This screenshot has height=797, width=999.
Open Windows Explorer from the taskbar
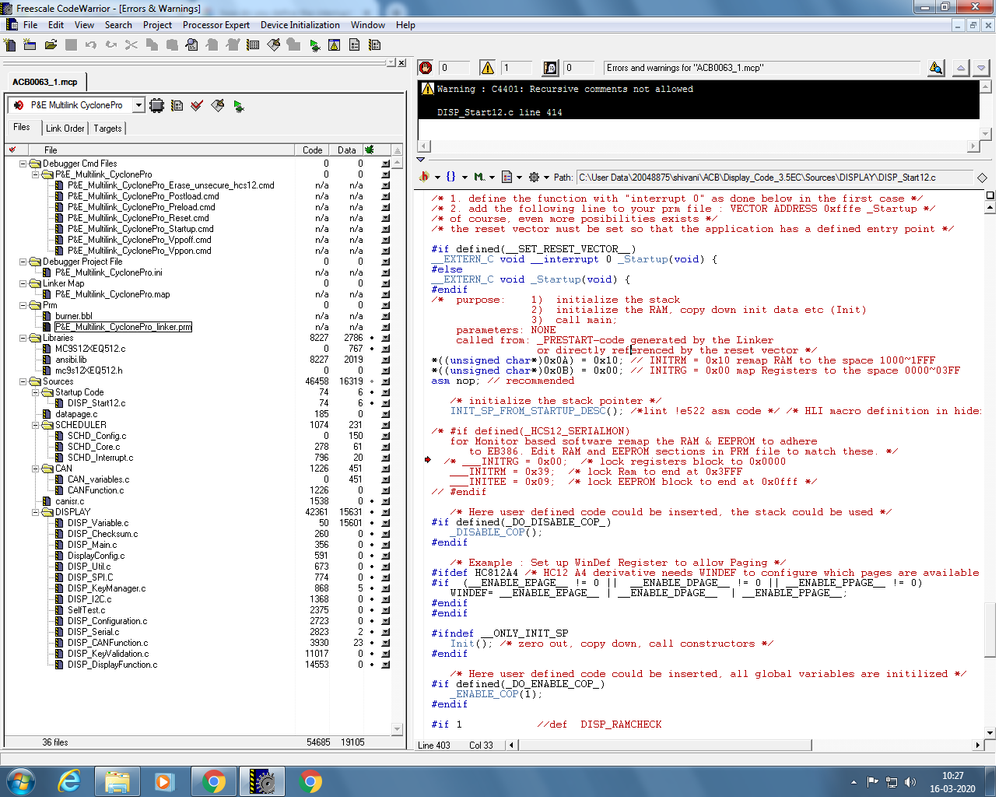tap(117, 781)
